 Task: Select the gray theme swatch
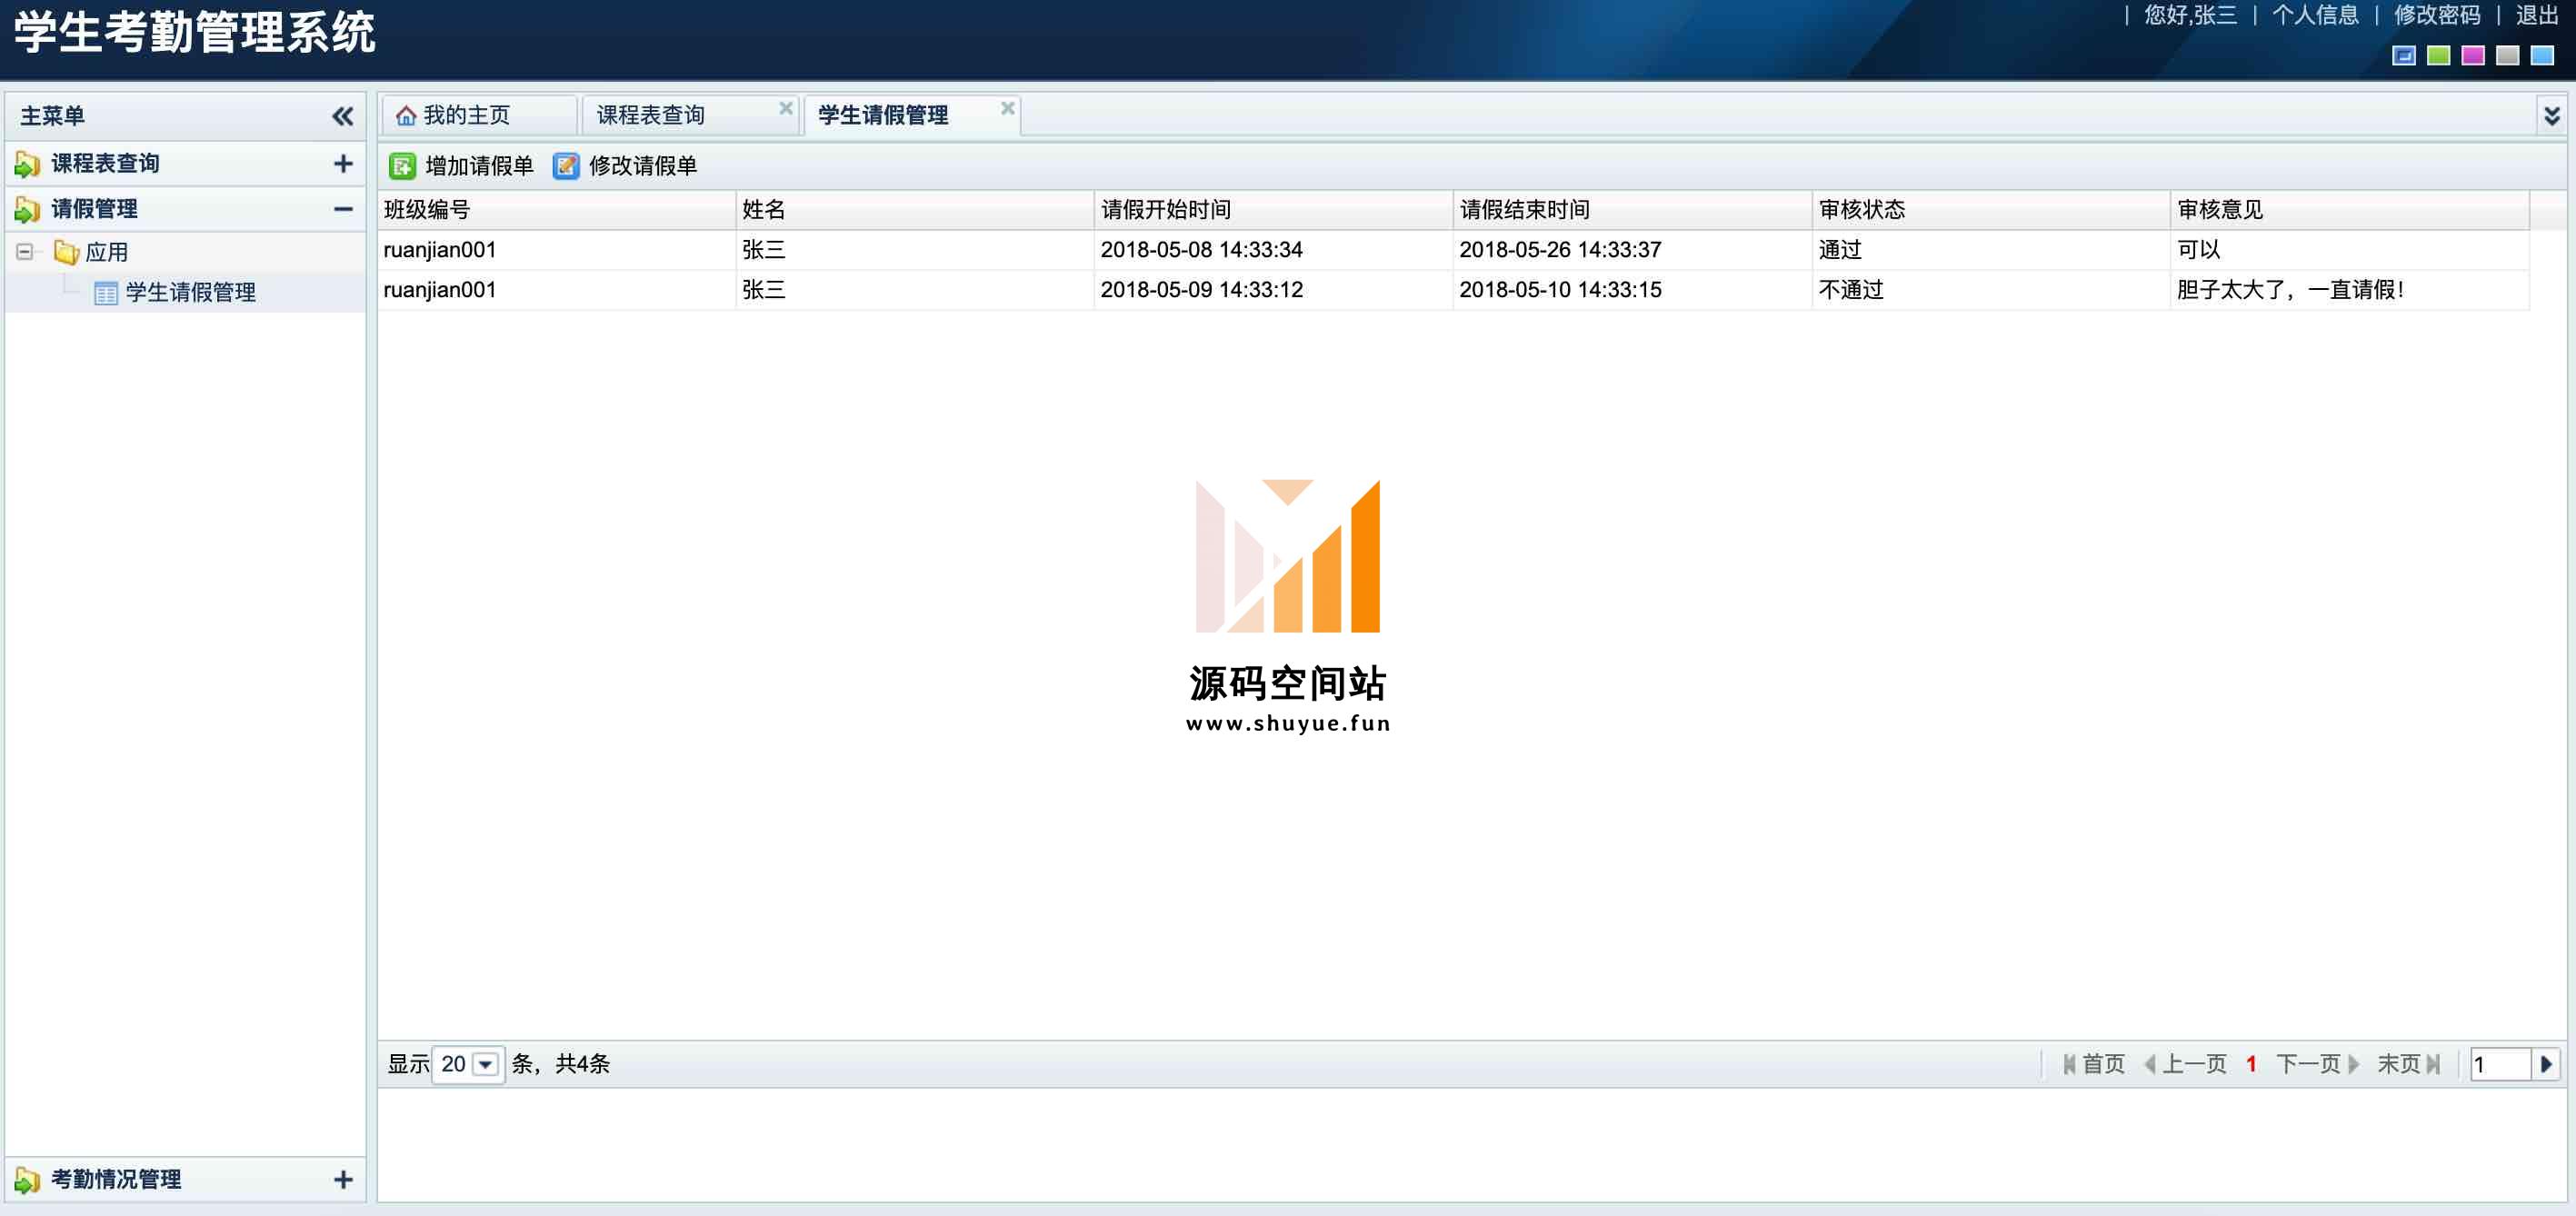pos(2507,56)
